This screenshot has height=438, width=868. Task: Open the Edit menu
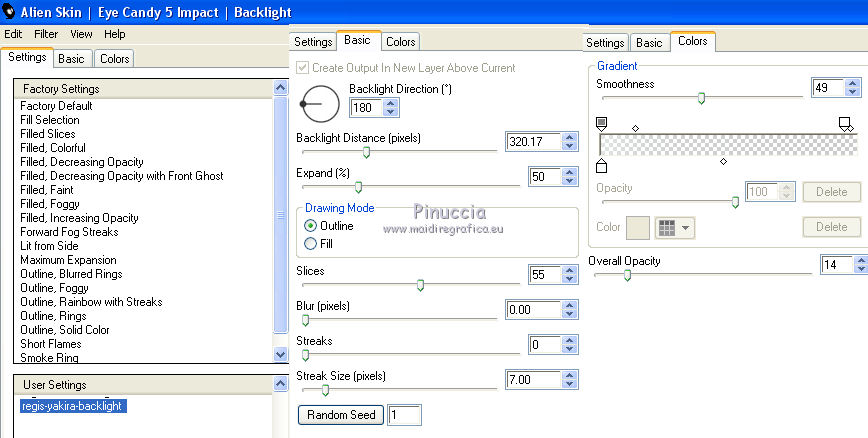coord(13,34)
